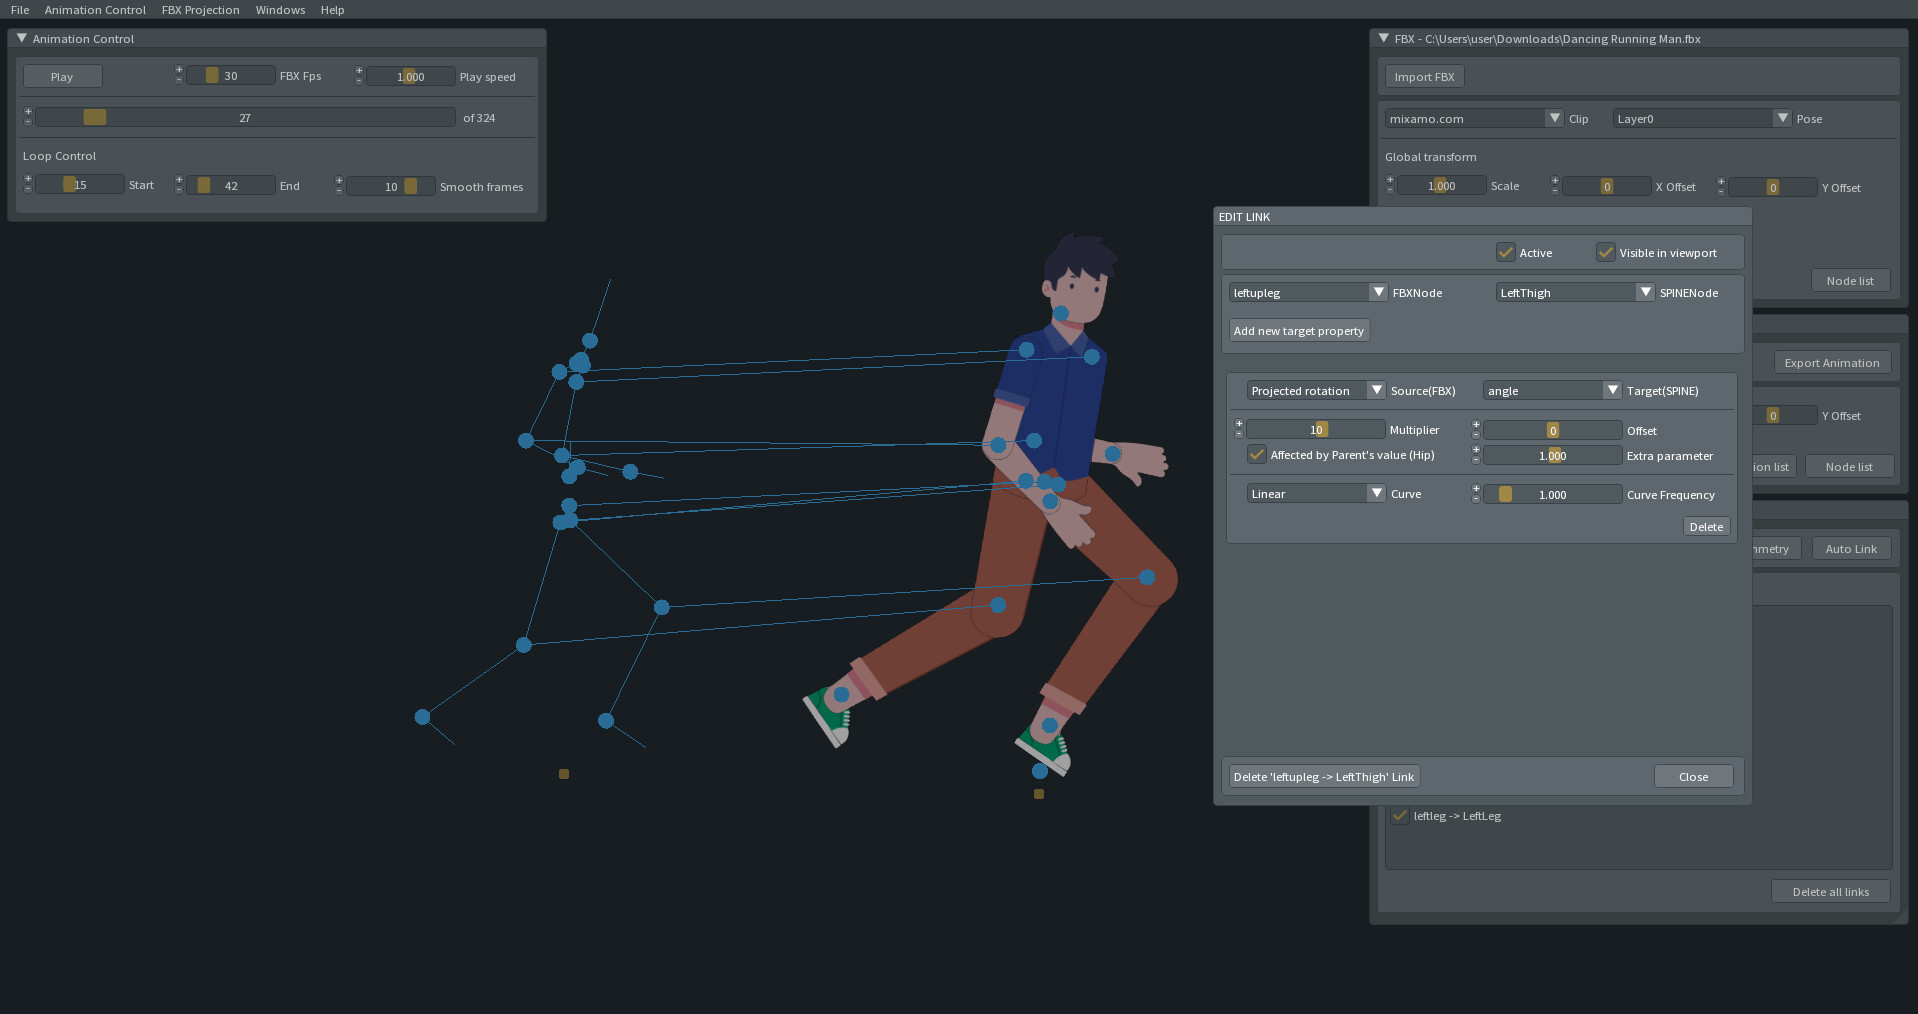Decrement Smooth frames with the minus stepper
The image size is (1918, 1014).
[x=339, y=192]
